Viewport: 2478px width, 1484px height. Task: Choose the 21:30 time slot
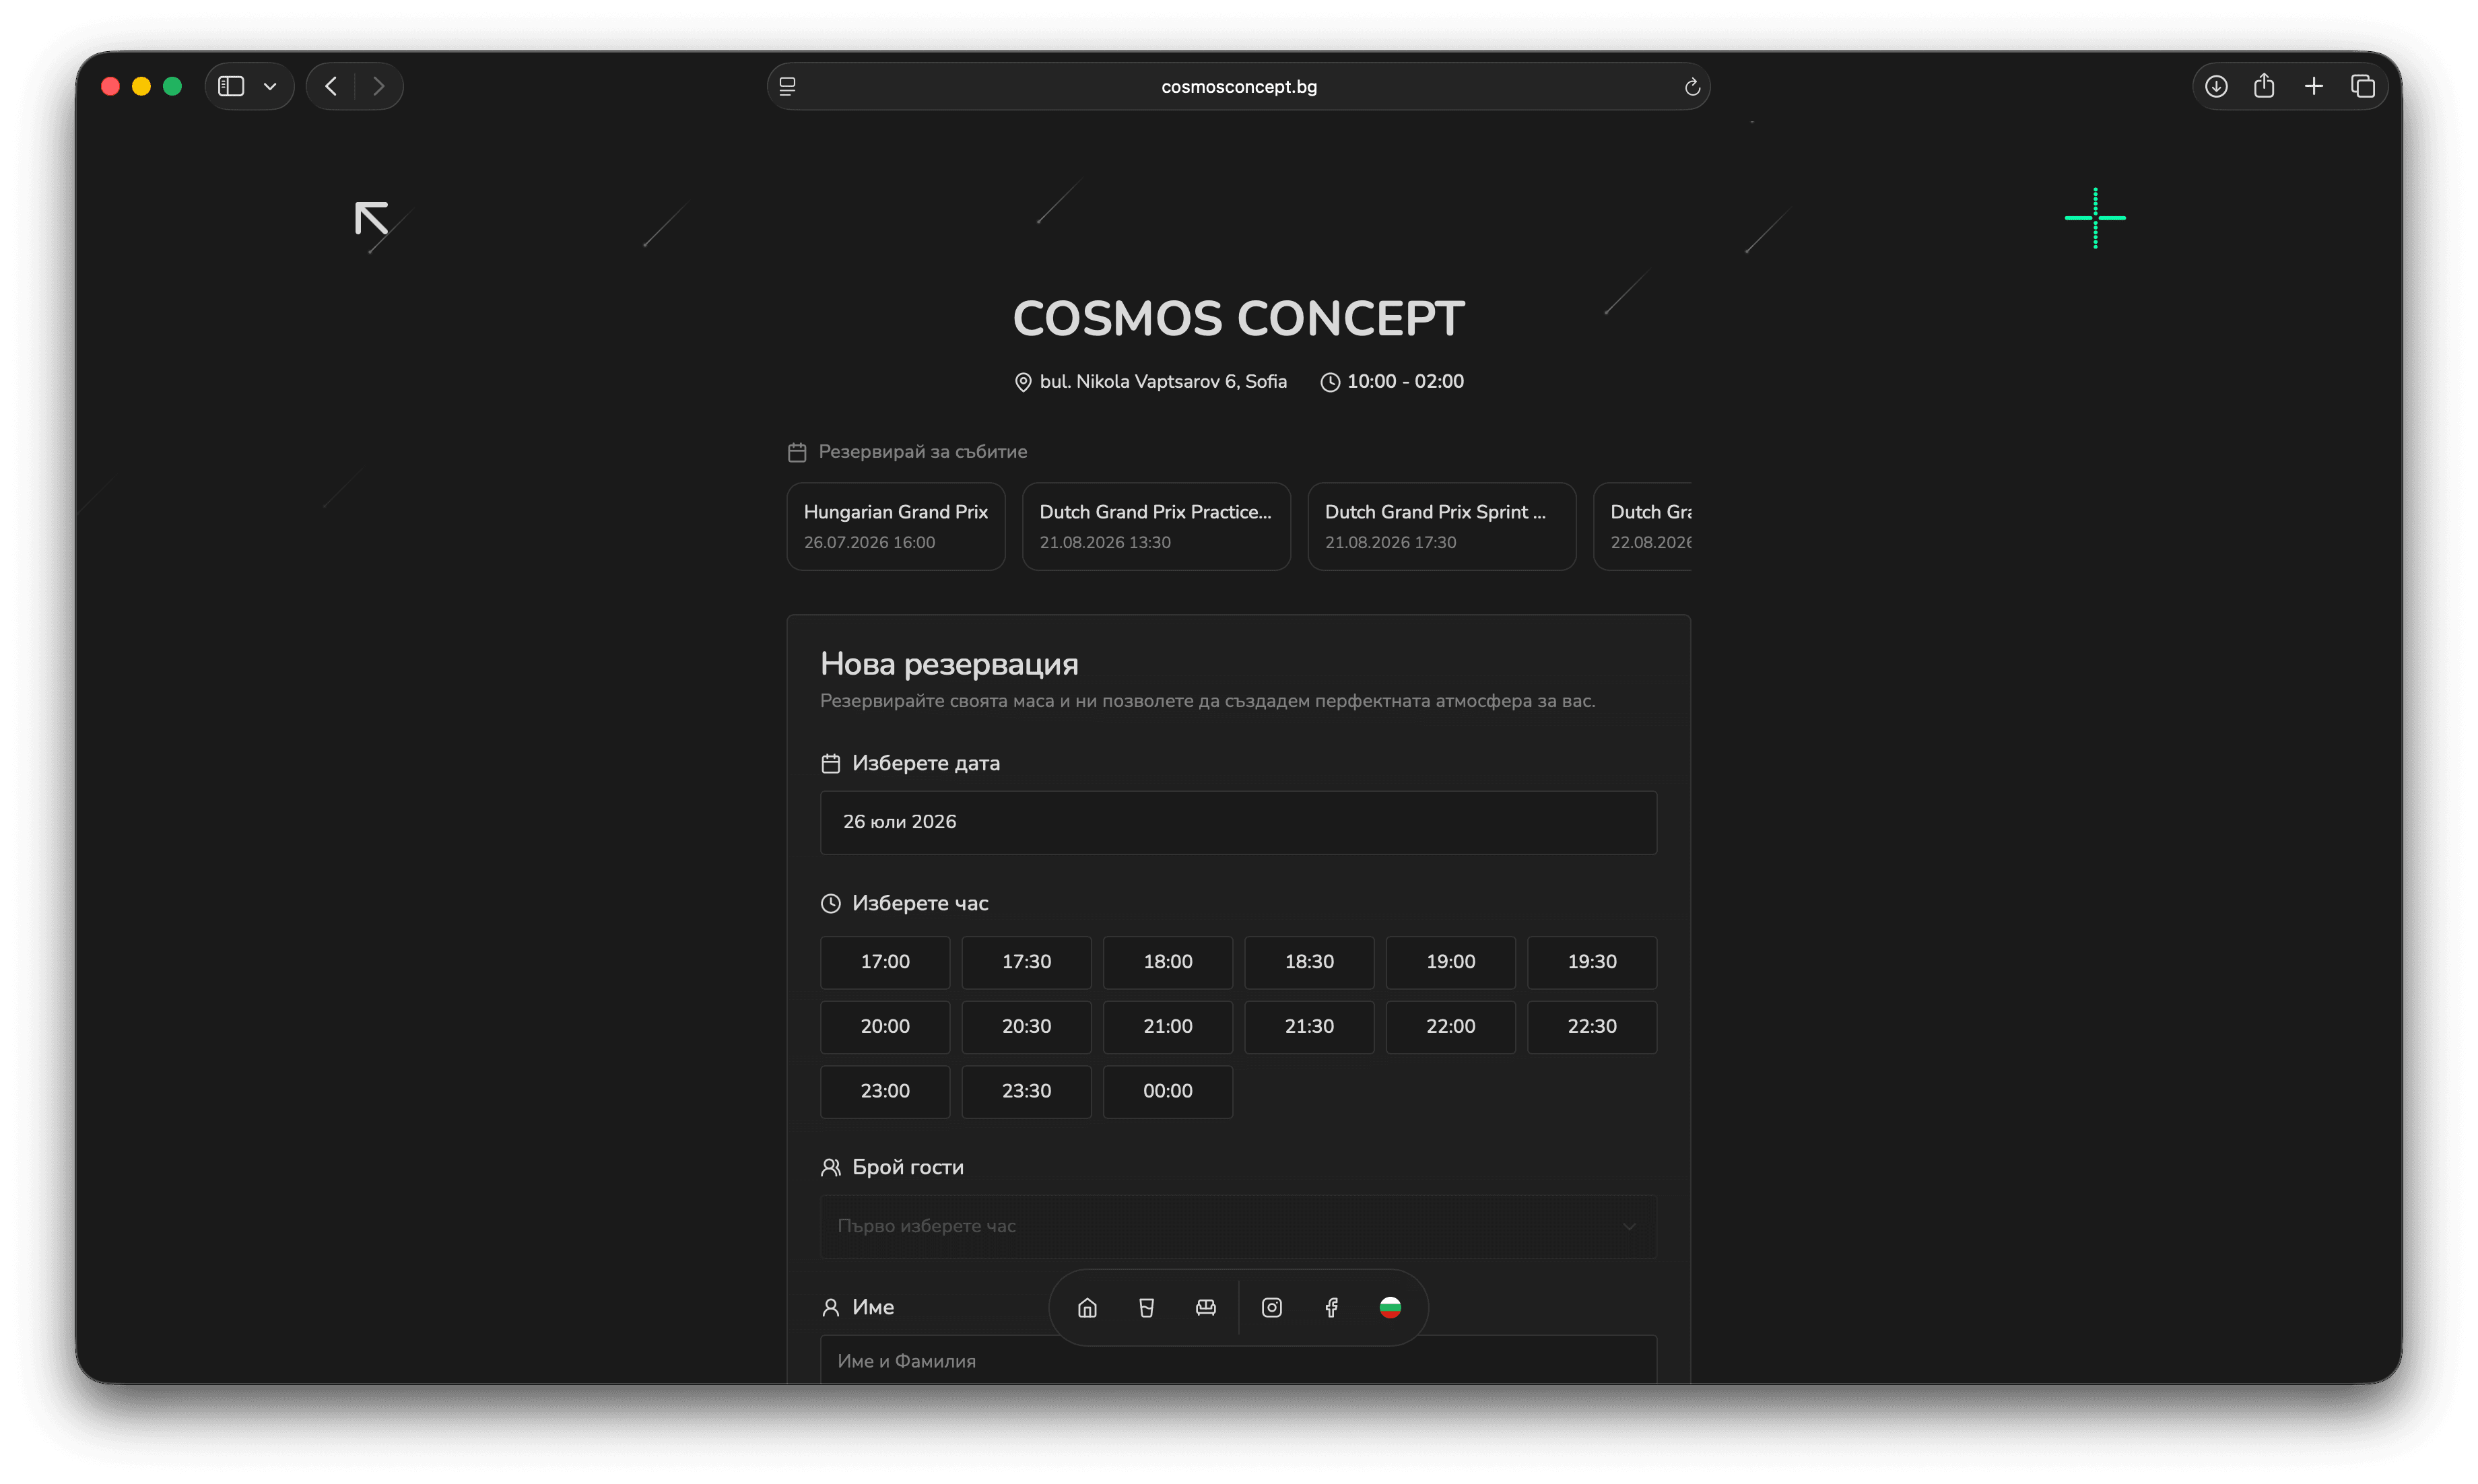click(x=1309, y=1027)
